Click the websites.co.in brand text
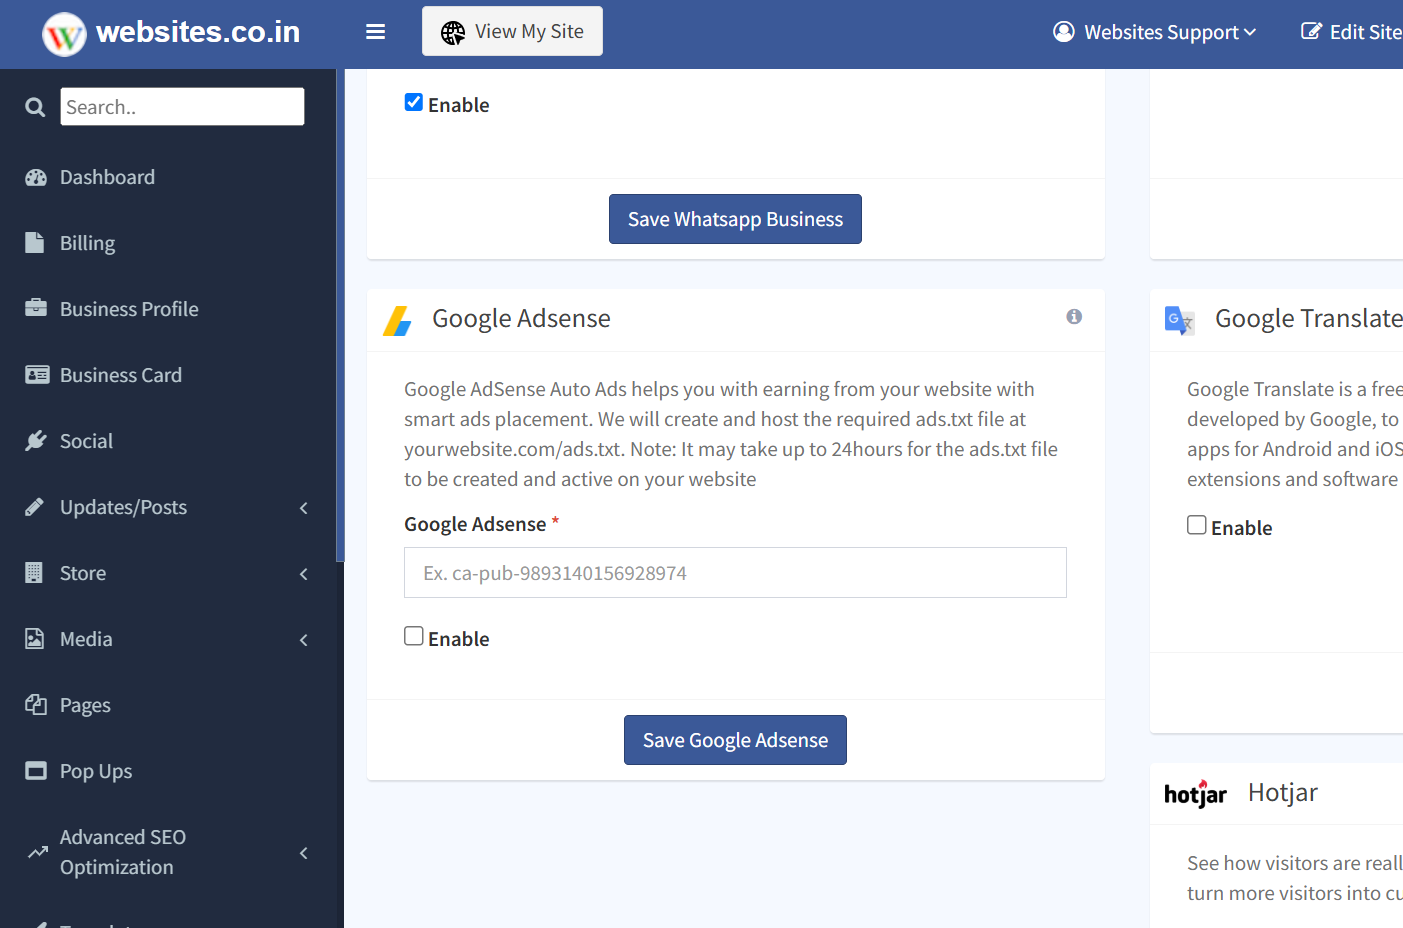Image resolution: width=1403 pixels, height=928 pixels. coord(198,32)
